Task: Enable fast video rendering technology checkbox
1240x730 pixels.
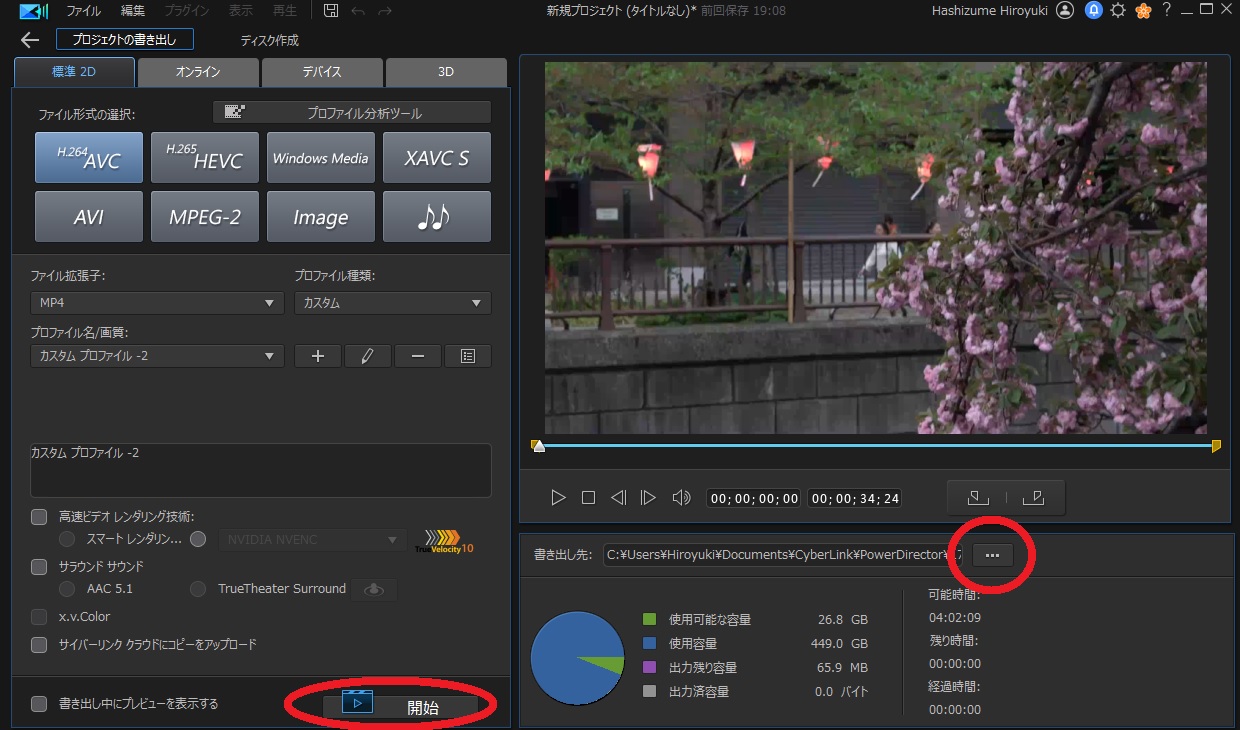Action: coord(39,517)
